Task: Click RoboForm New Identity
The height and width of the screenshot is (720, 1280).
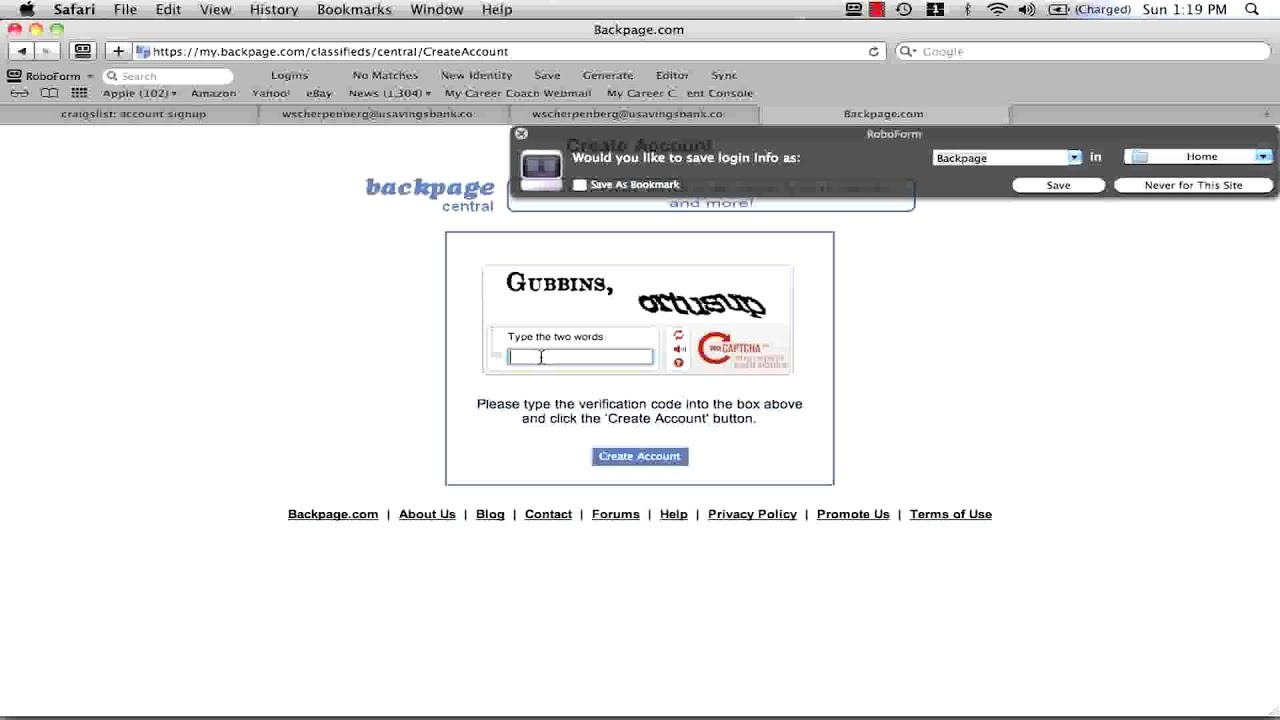Action: pyautogui.click(x=476, y=75)
